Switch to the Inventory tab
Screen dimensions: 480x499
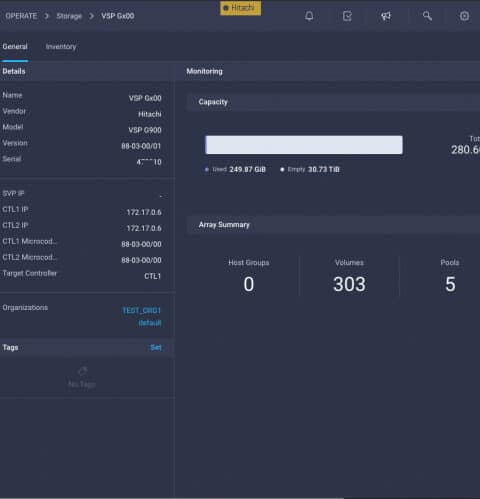tap(61, 47)
